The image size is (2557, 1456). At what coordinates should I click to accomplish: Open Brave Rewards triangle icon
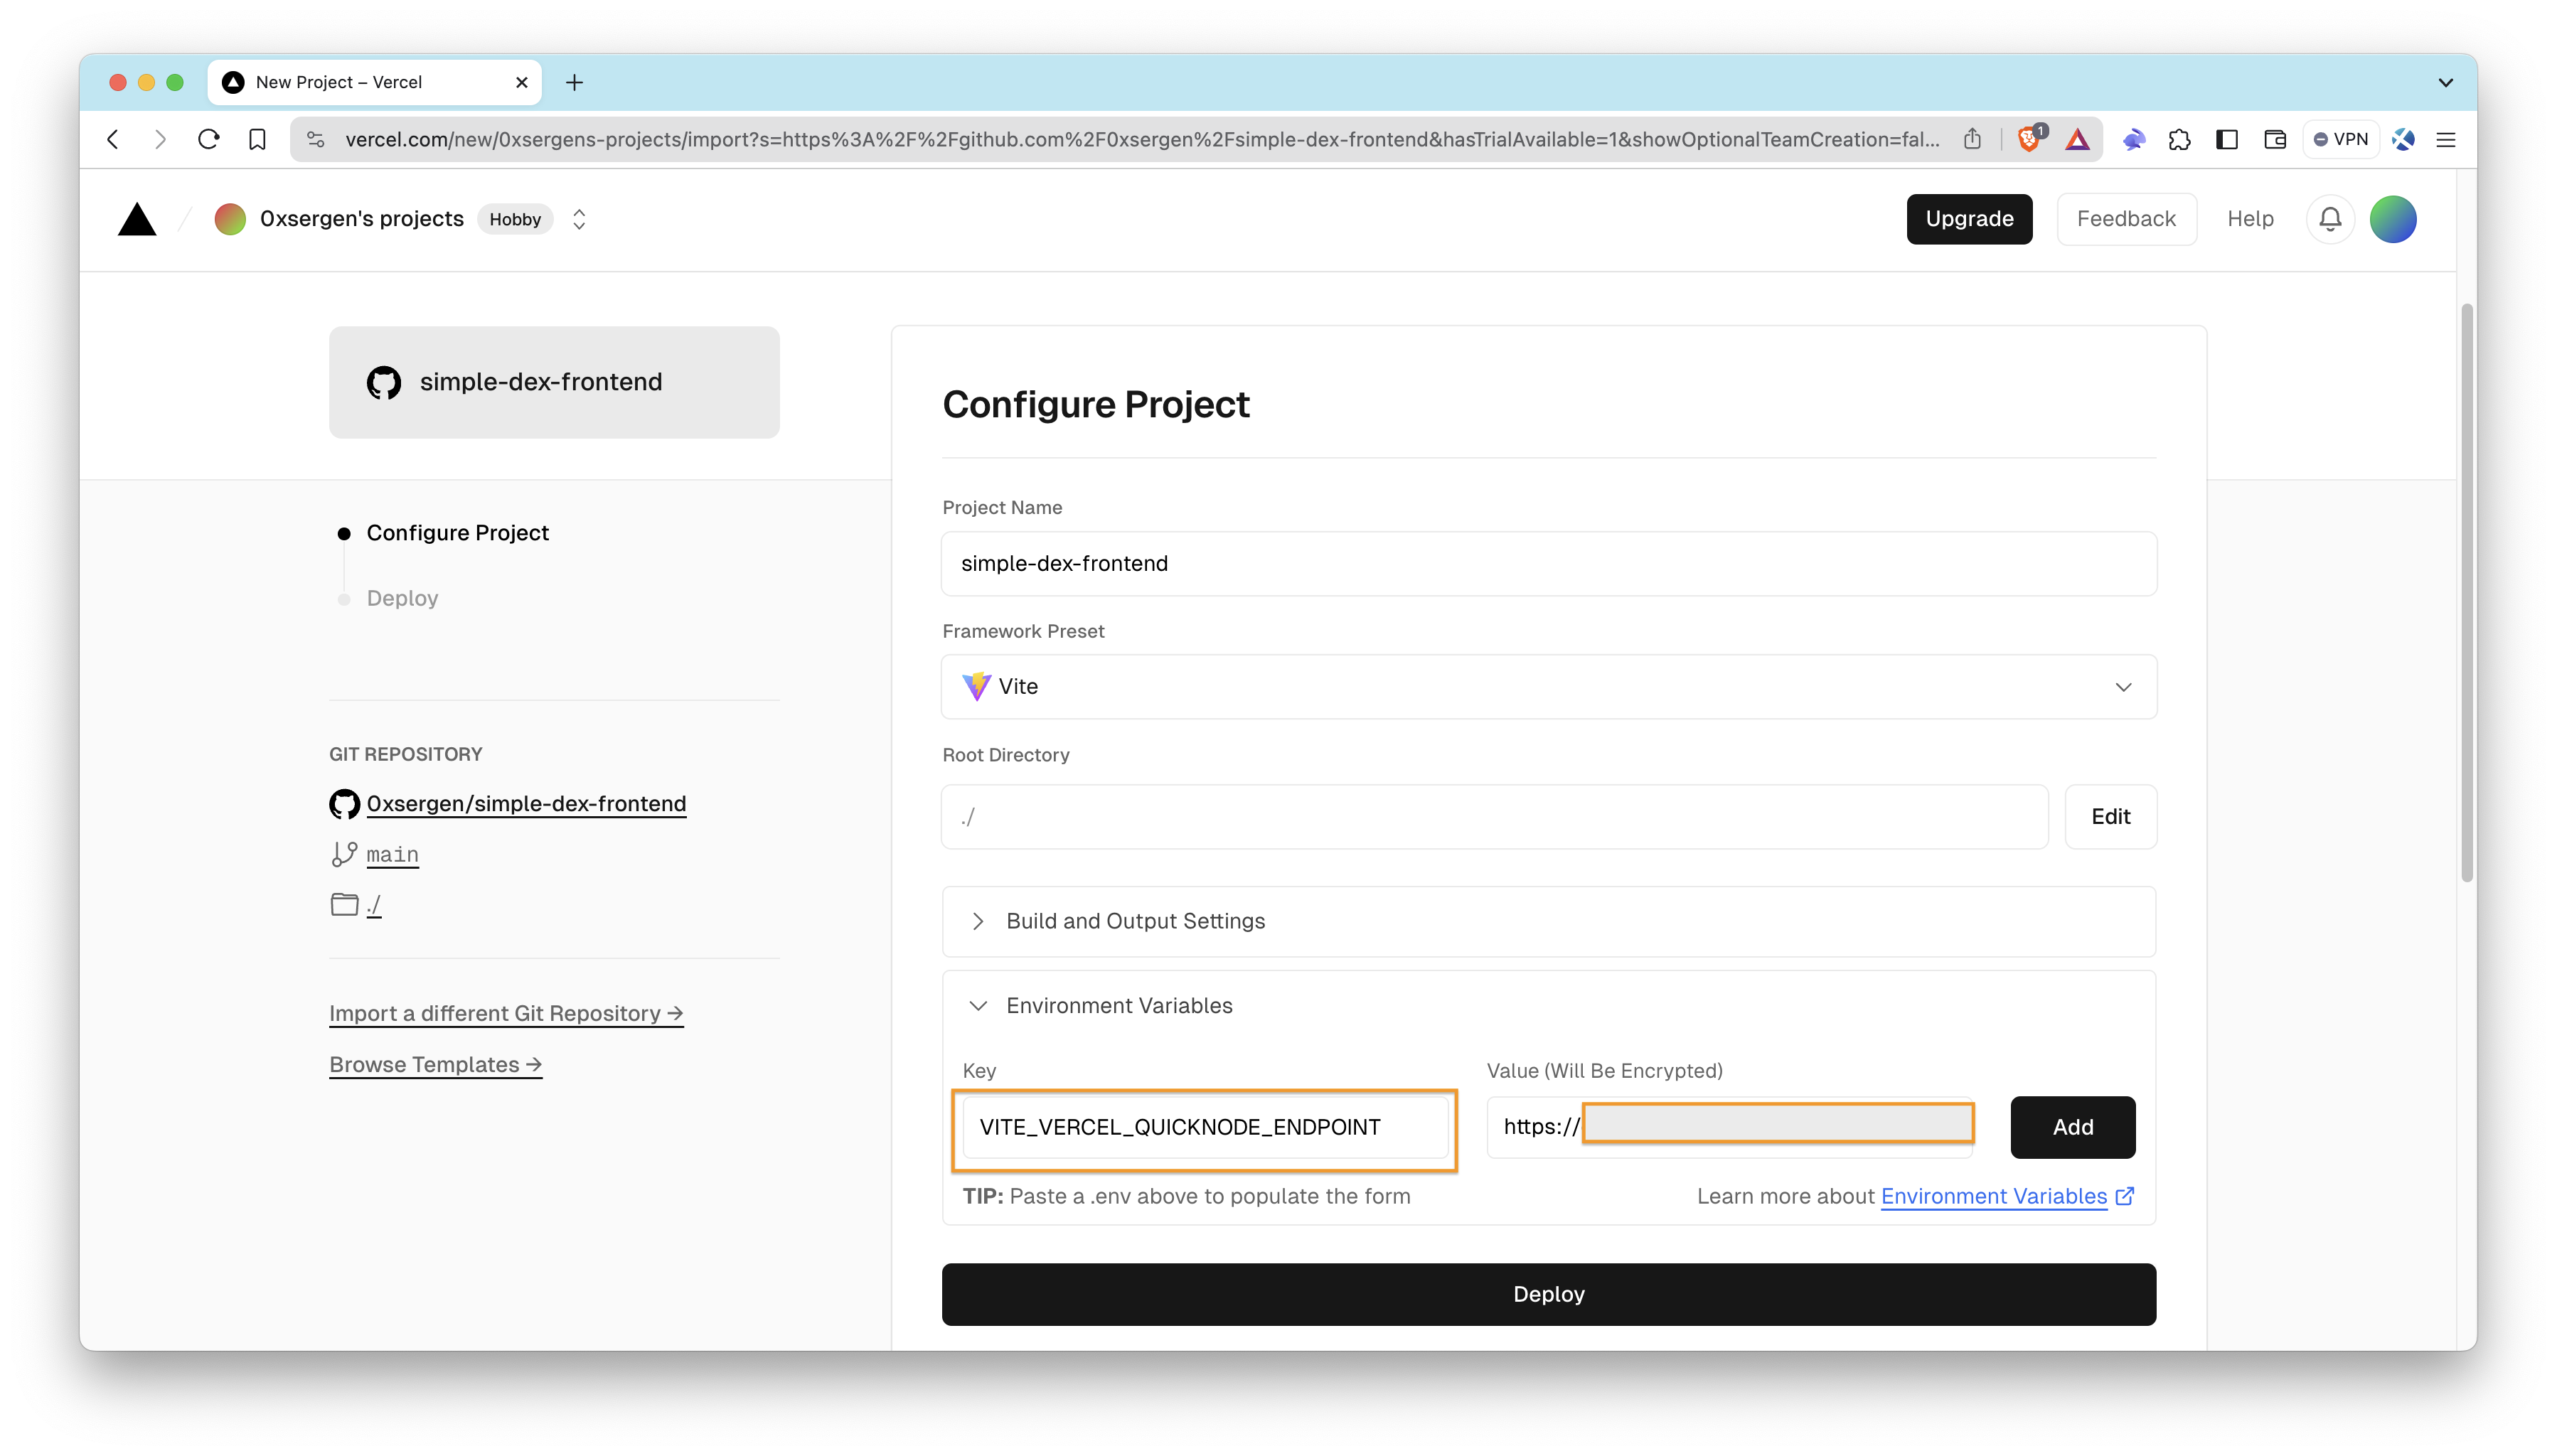point(2077,139)
